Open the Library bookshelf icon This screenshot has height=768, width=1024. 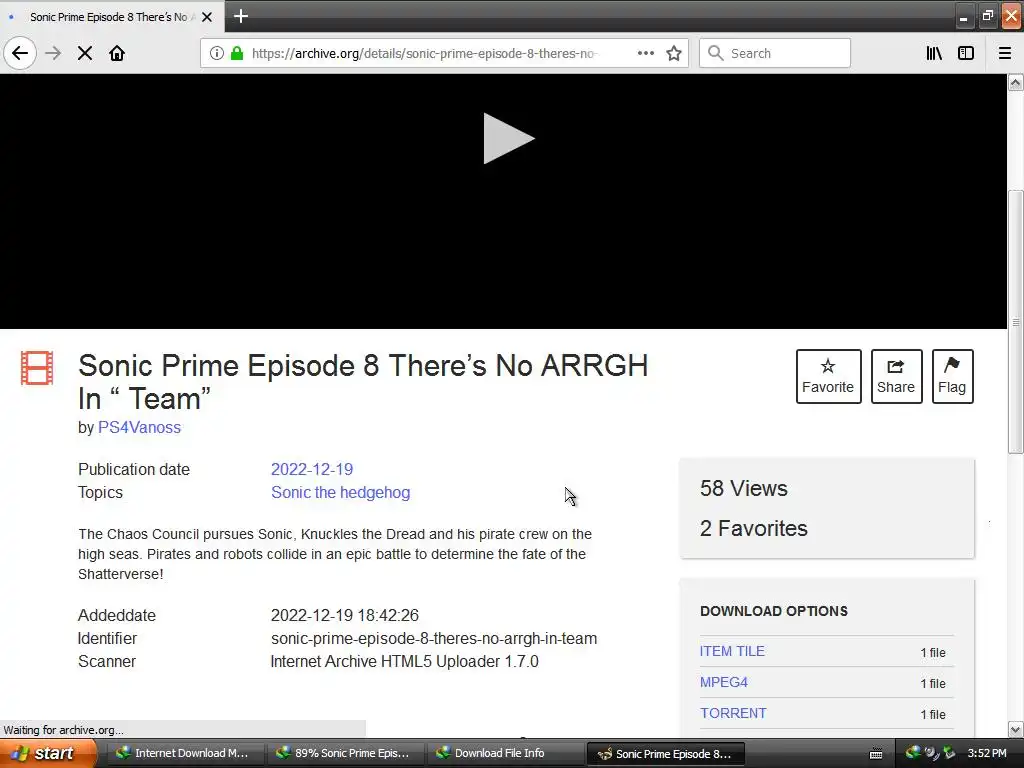click(934, 53)
